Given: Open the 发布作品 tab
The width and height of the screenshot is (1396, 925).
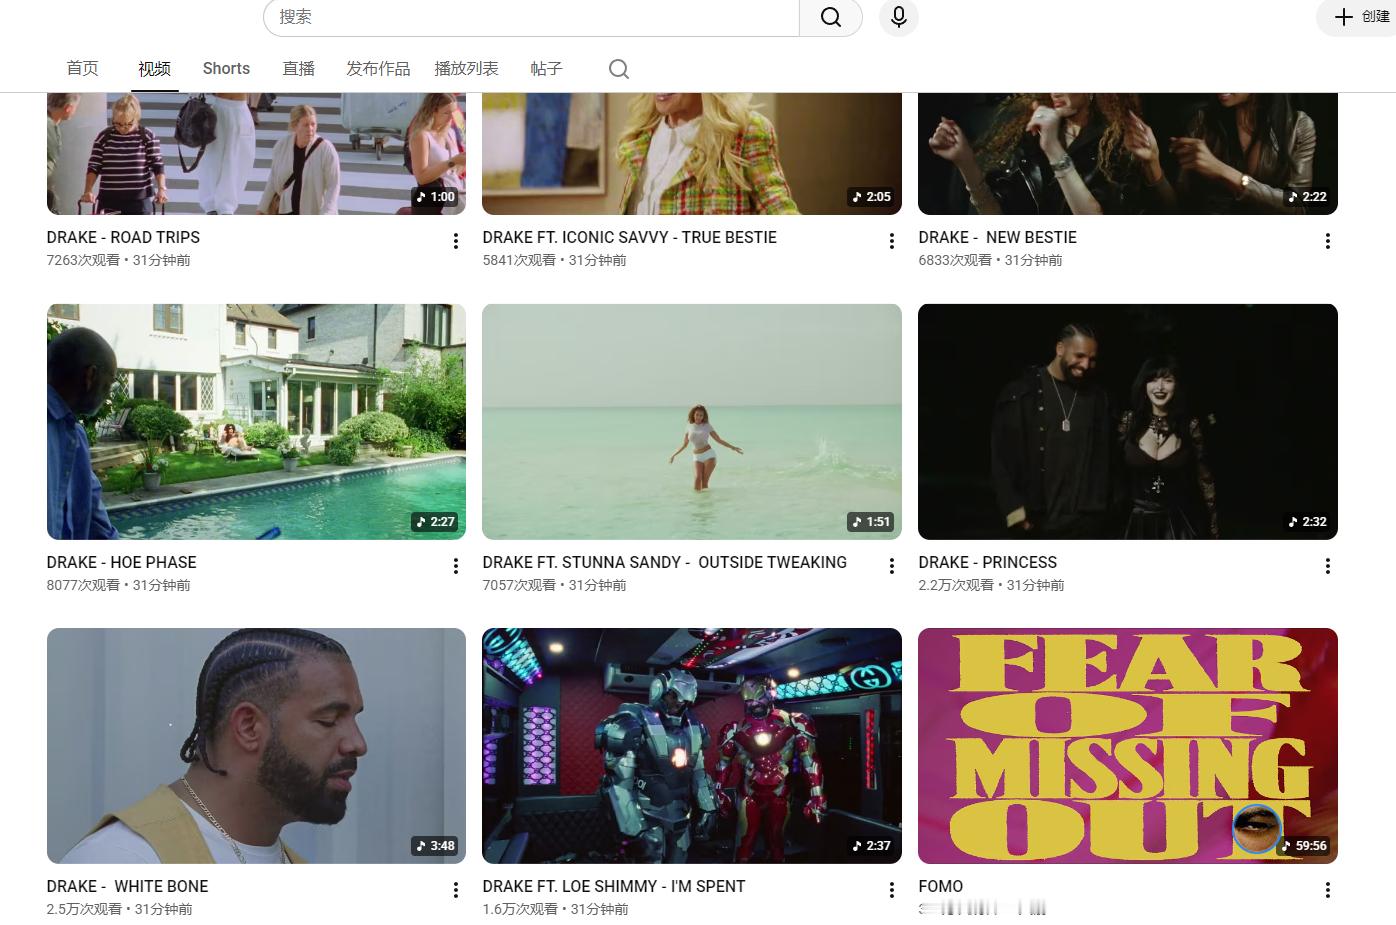Looking at the screenshot, I should click(x=378, y=68).
